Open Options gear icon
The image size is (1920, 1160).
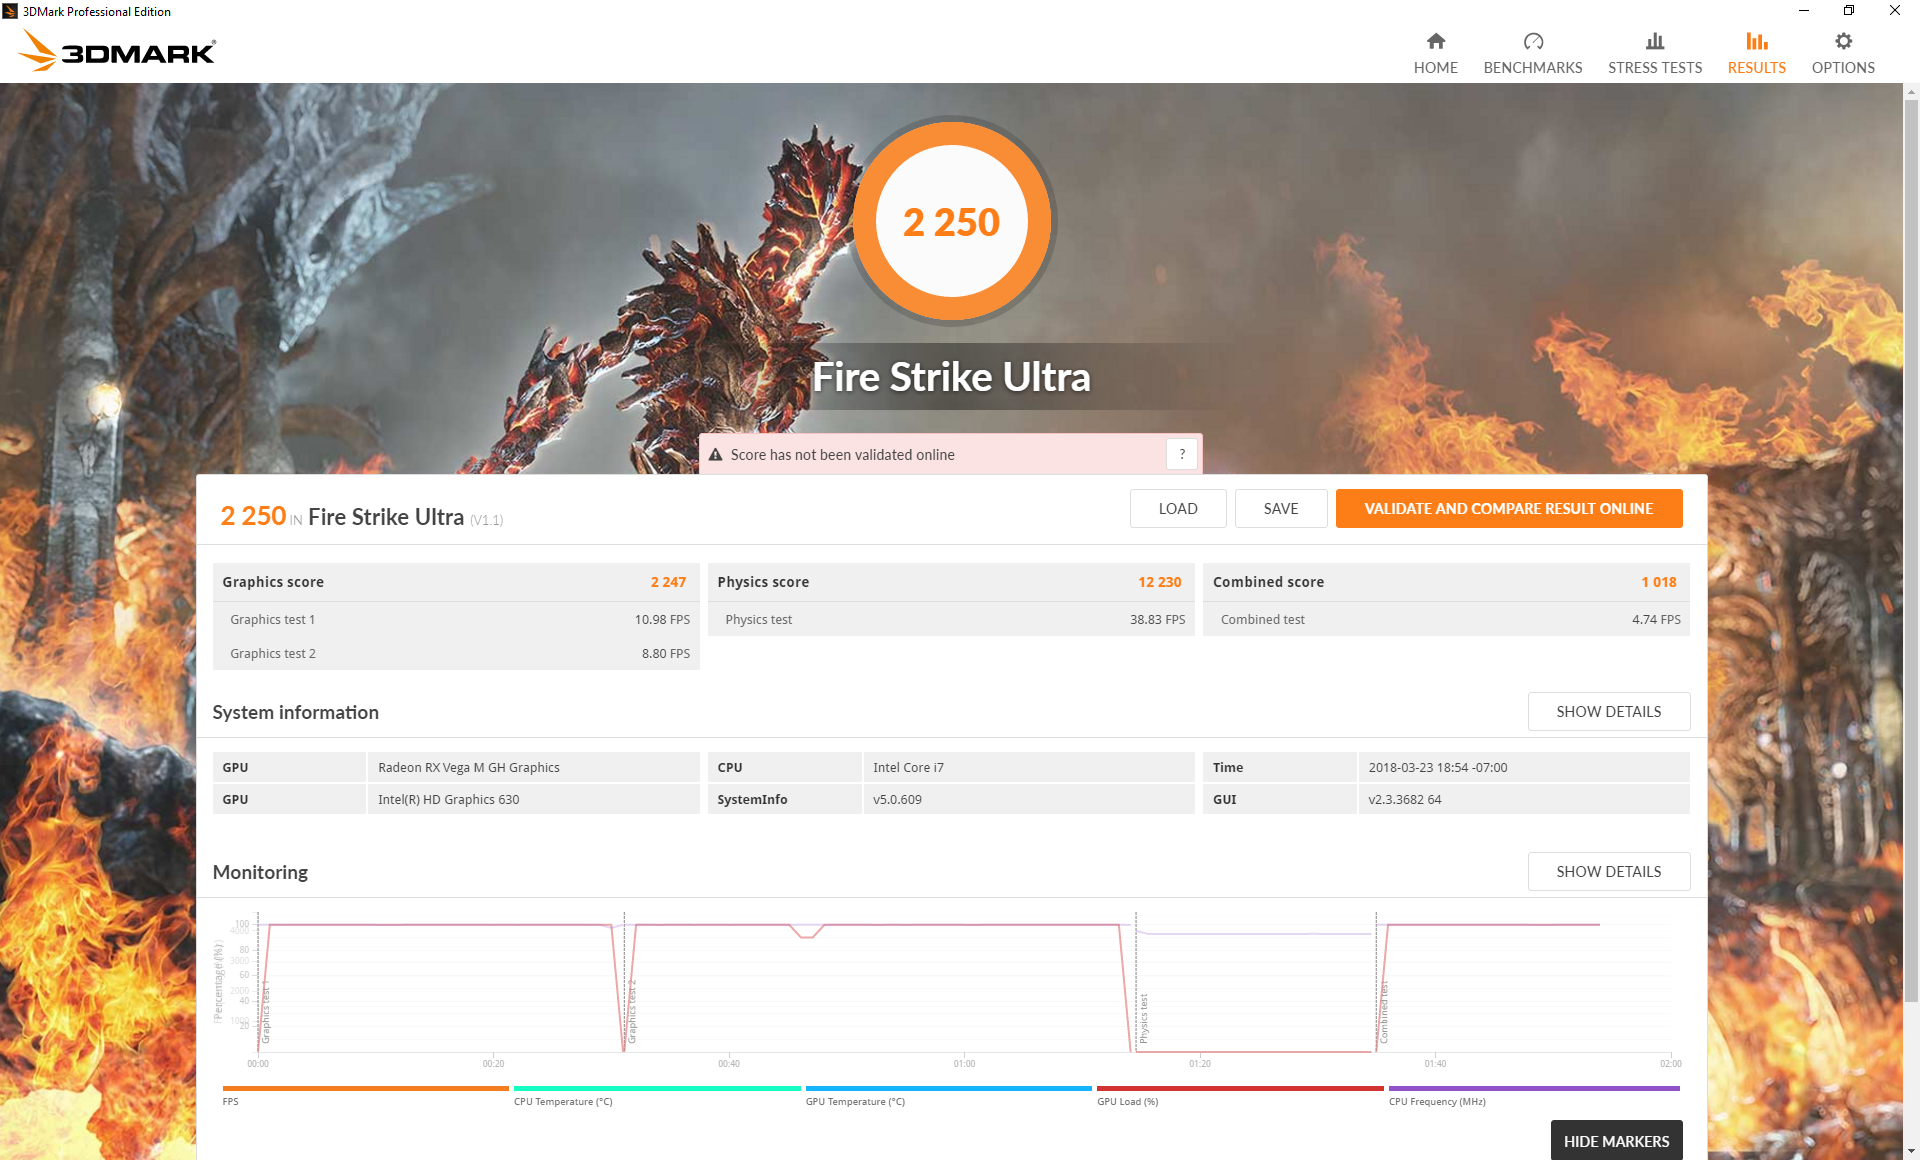tap(1843, 41)
